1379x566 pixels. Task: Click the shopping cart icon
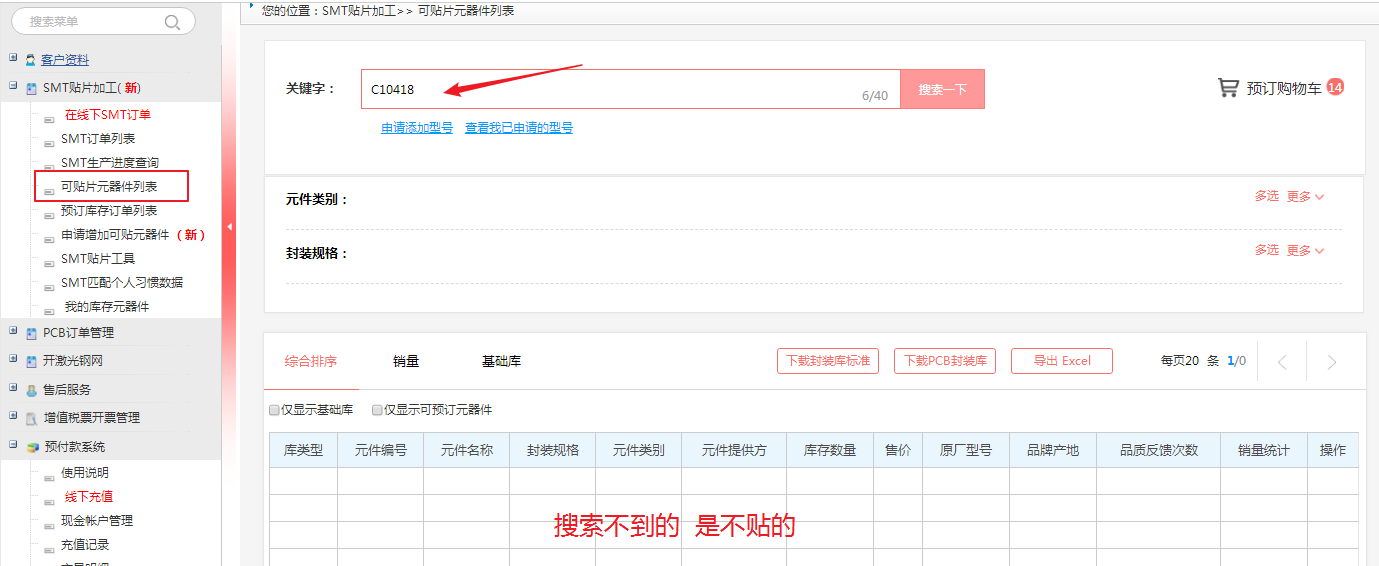coord(1228,88)
